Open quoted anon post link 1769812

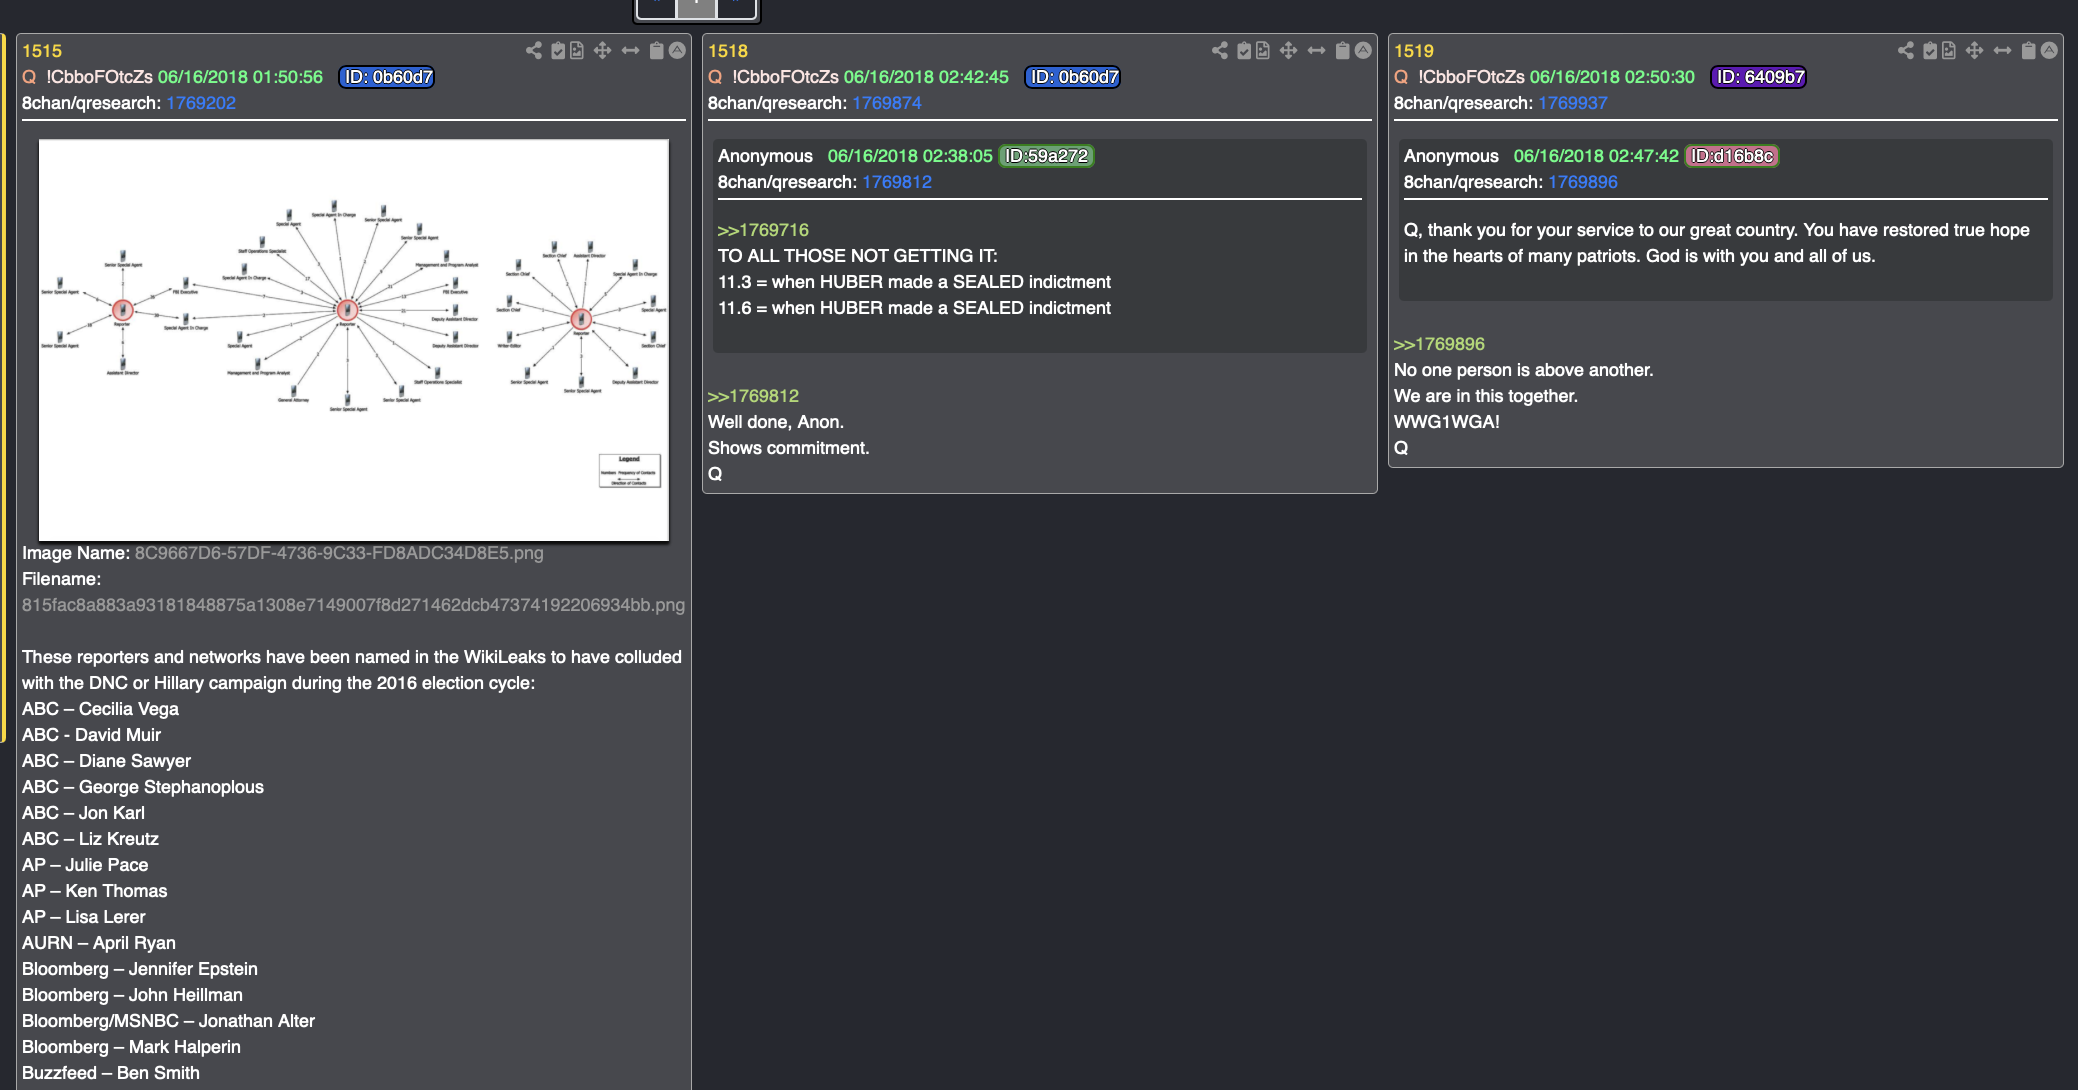(897, 182)
